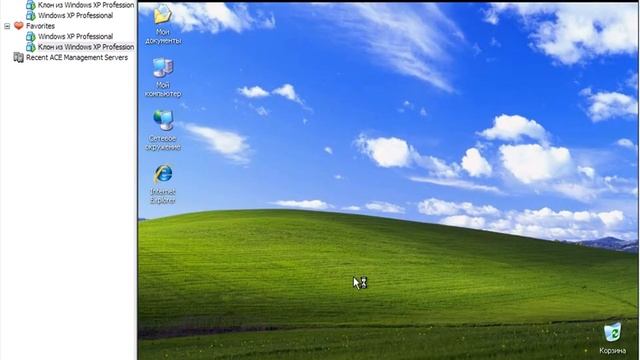This screenshot has height=360, width=640.
Task: Click the VM icon of the topmost clone entry
Action: click(x=31, y=5)
